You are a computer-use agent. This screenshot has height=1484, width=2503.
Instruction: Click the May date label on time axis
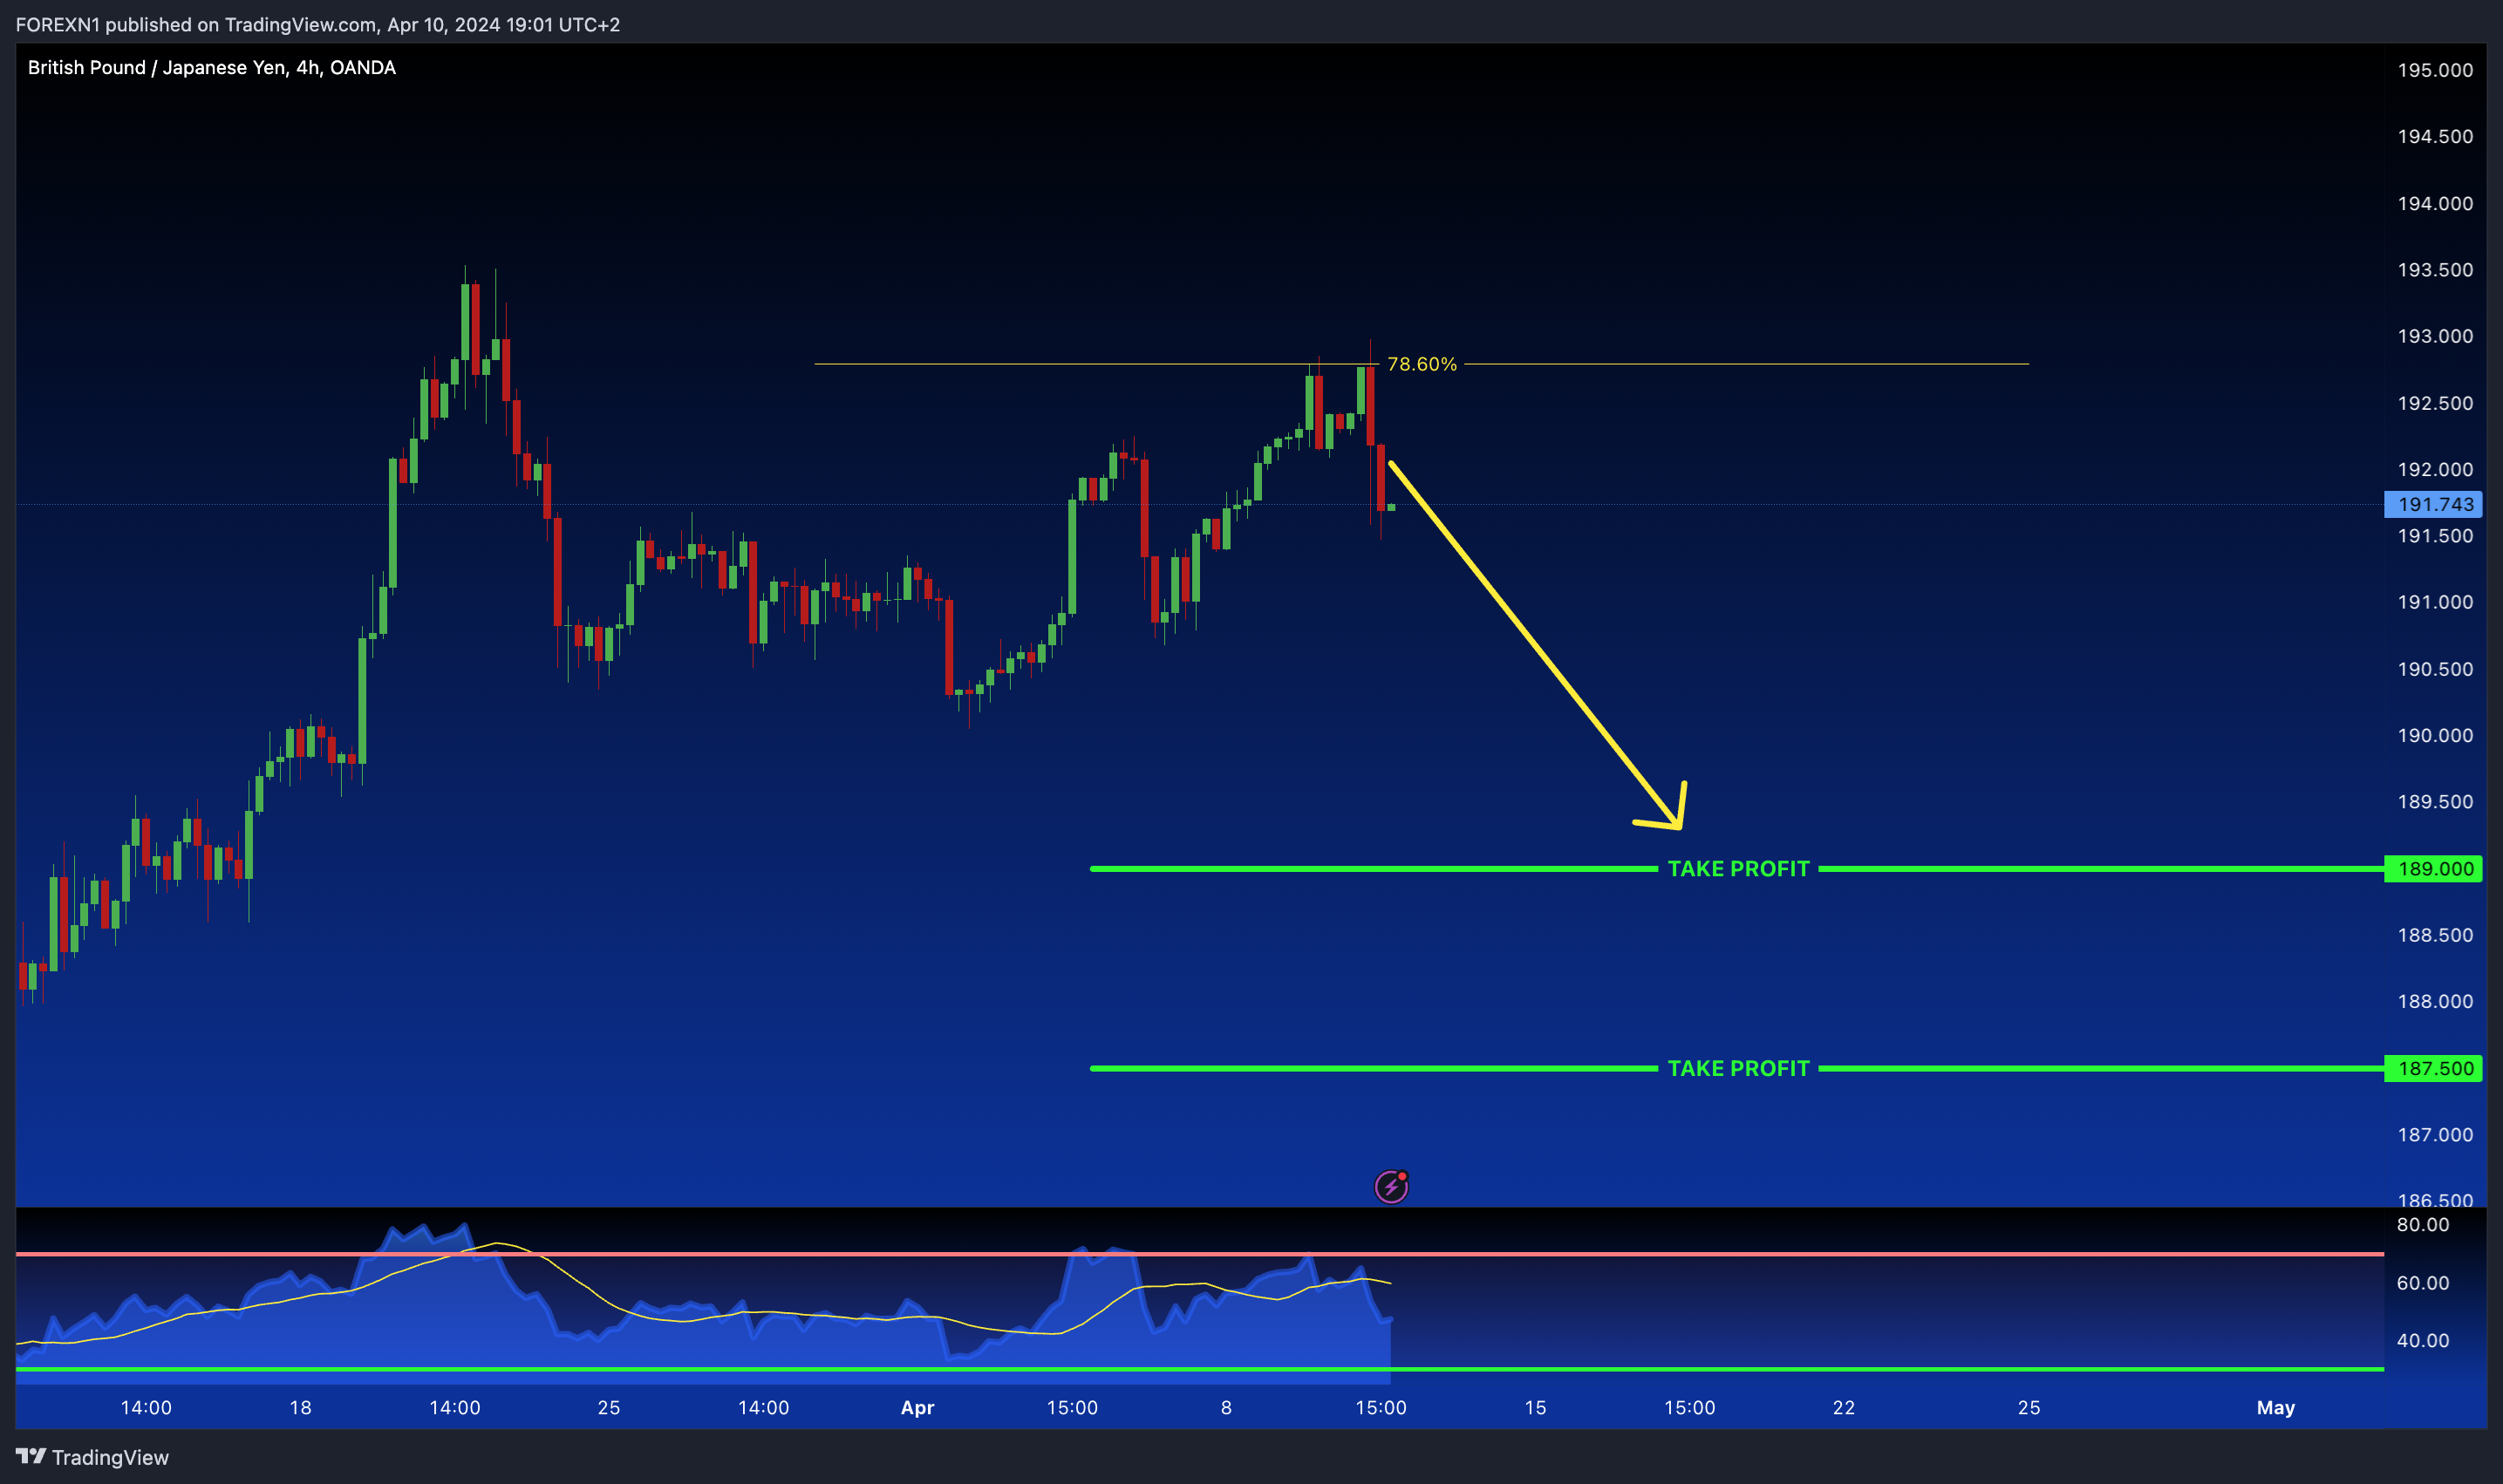pyautogui.click(x=2275, y=1407)
